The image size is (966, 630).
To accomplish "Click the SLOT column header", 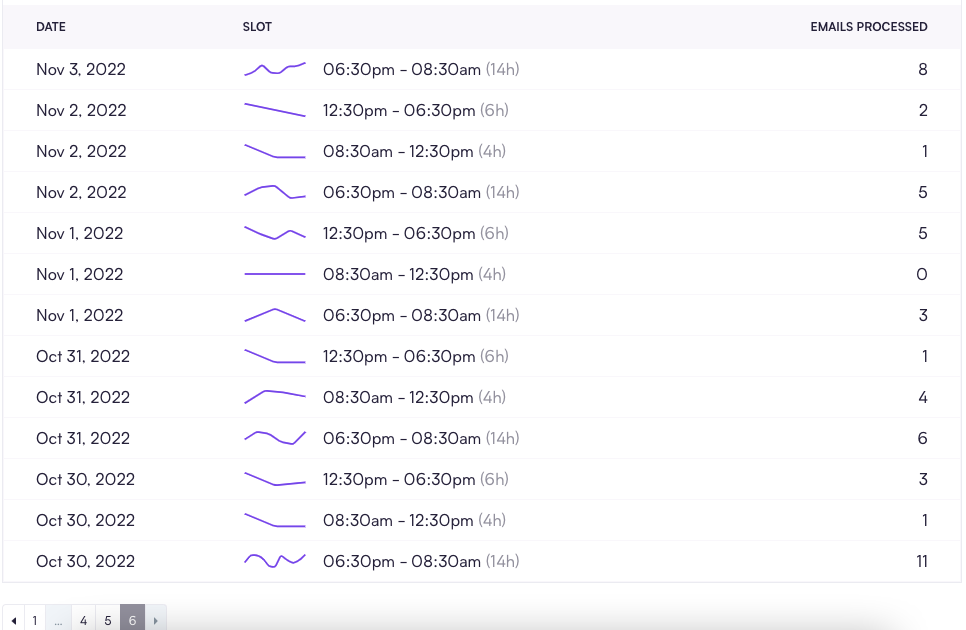I will 258,27.
